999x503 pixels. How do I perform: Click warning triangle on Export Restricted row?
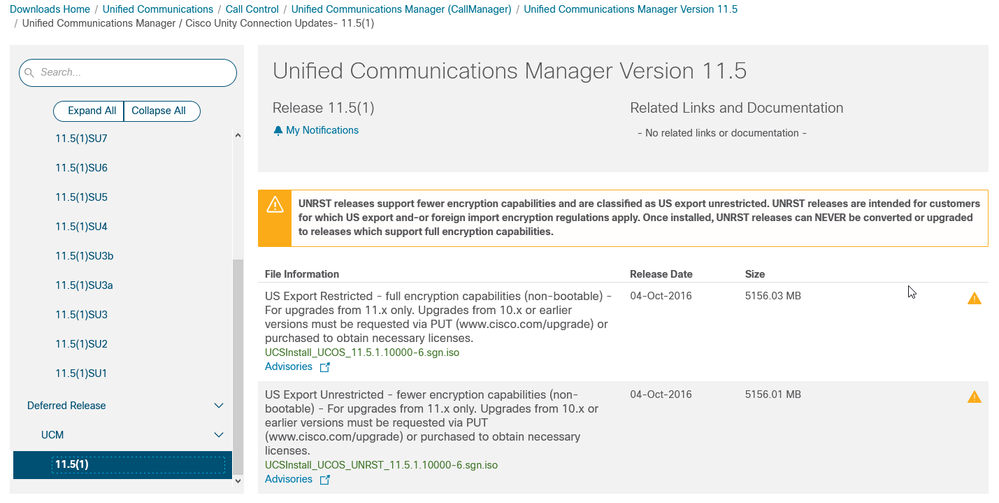974,298
